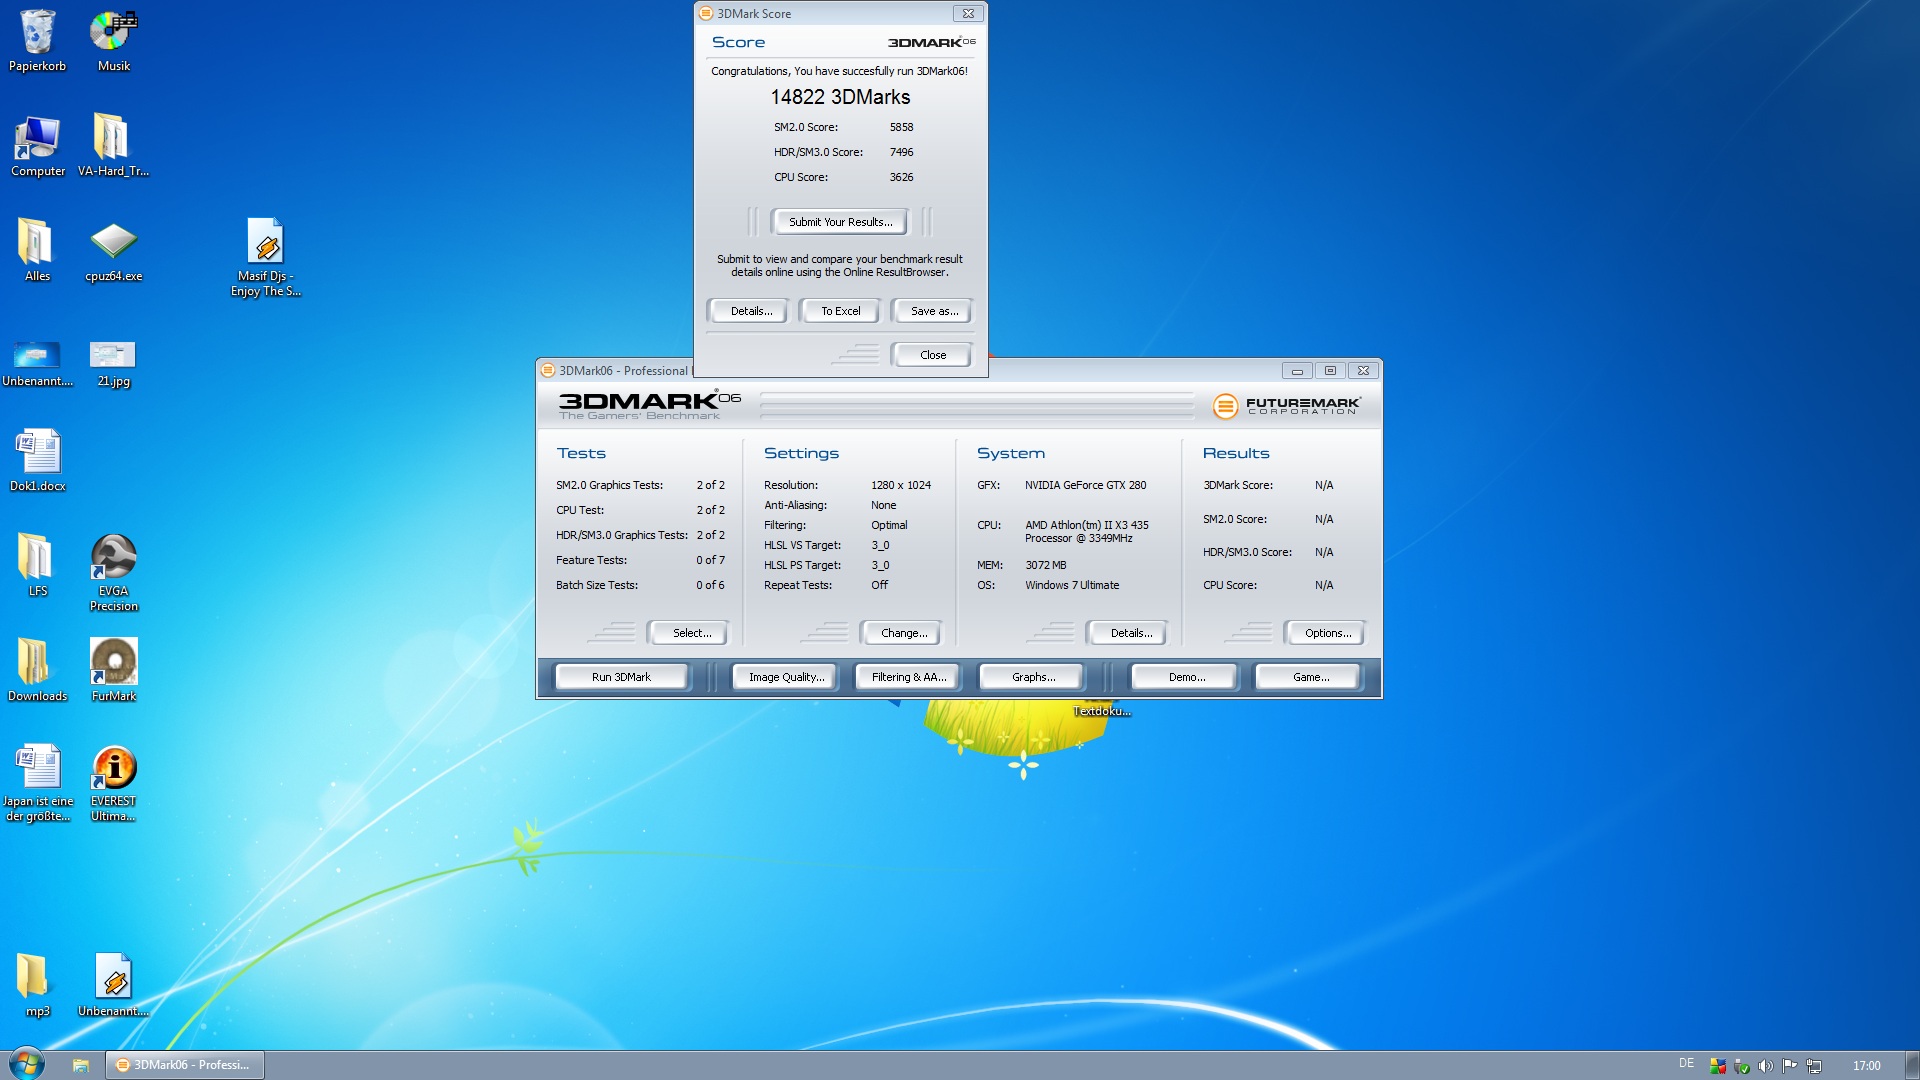
Task: Select the cpuz64.exe icon
Action: [x=113, y=250]
